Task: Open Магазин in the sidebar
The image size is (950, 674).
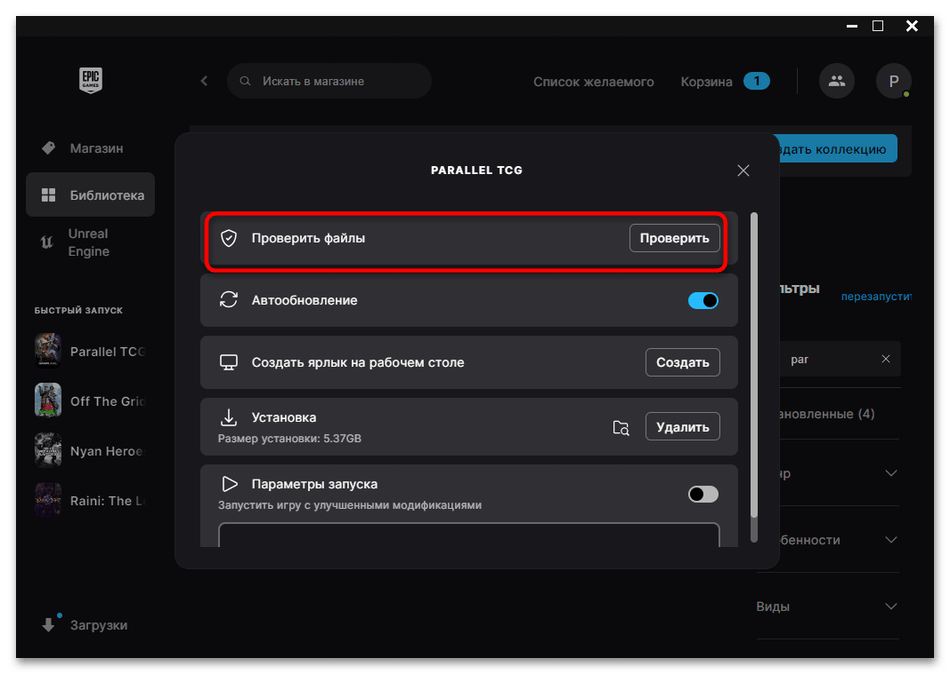Action: (90, 148)
